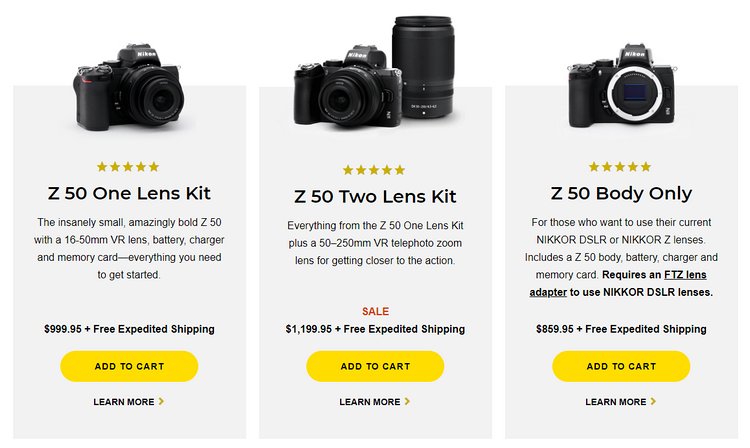Open Learn More for Two Lens Kit
The width and height of the screenshot is (750, 448).
[374, 402]
